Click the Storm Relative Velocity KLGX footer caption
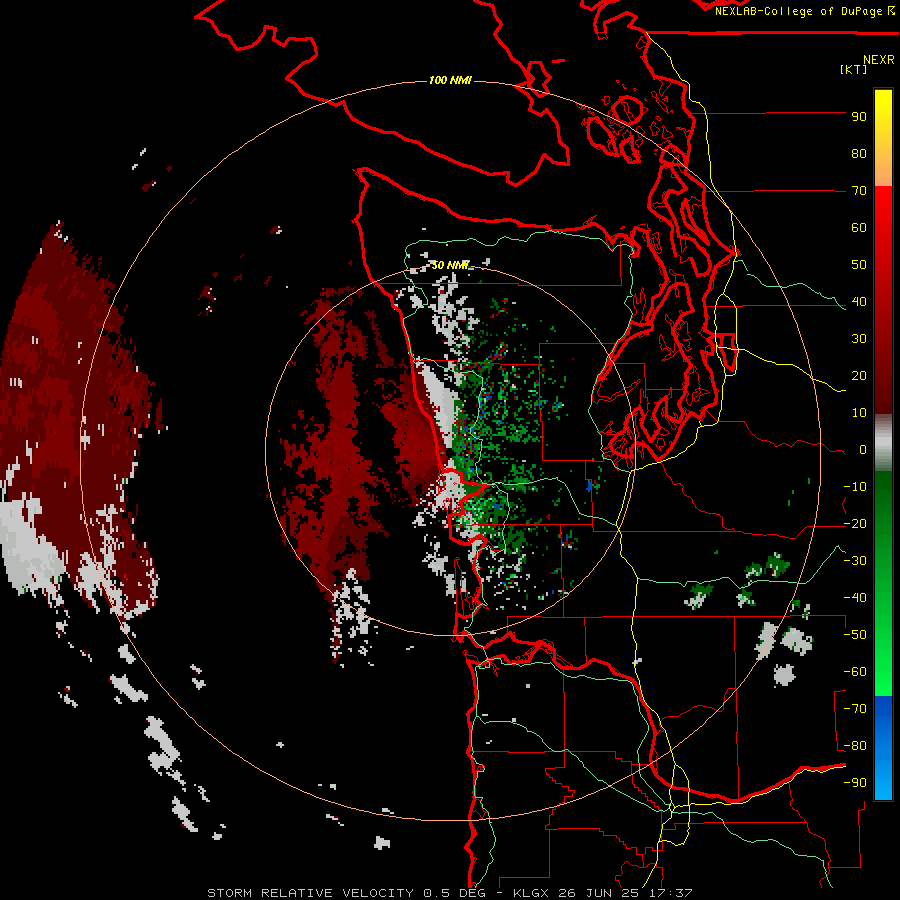 (450, 893)
